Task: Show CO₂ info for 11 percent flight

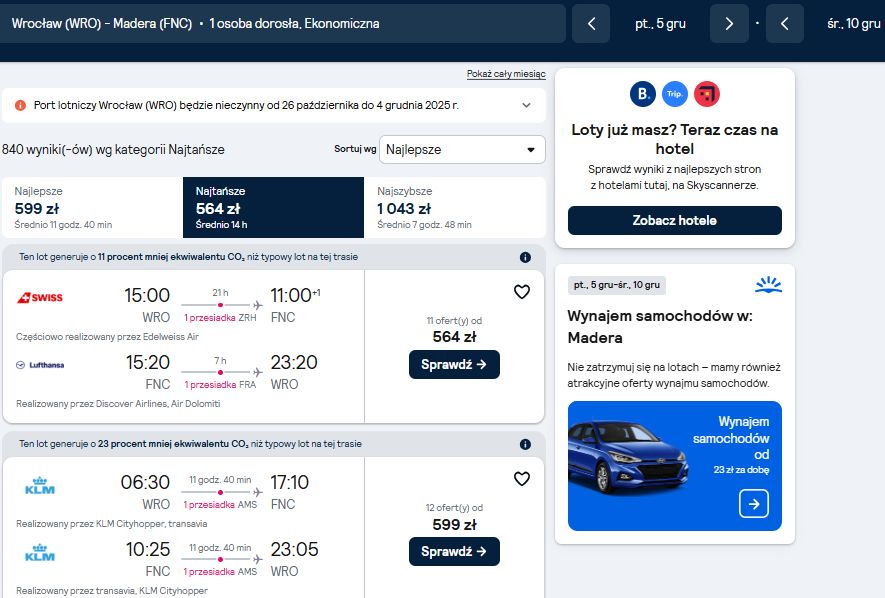Action: click(x=525, y=257)
